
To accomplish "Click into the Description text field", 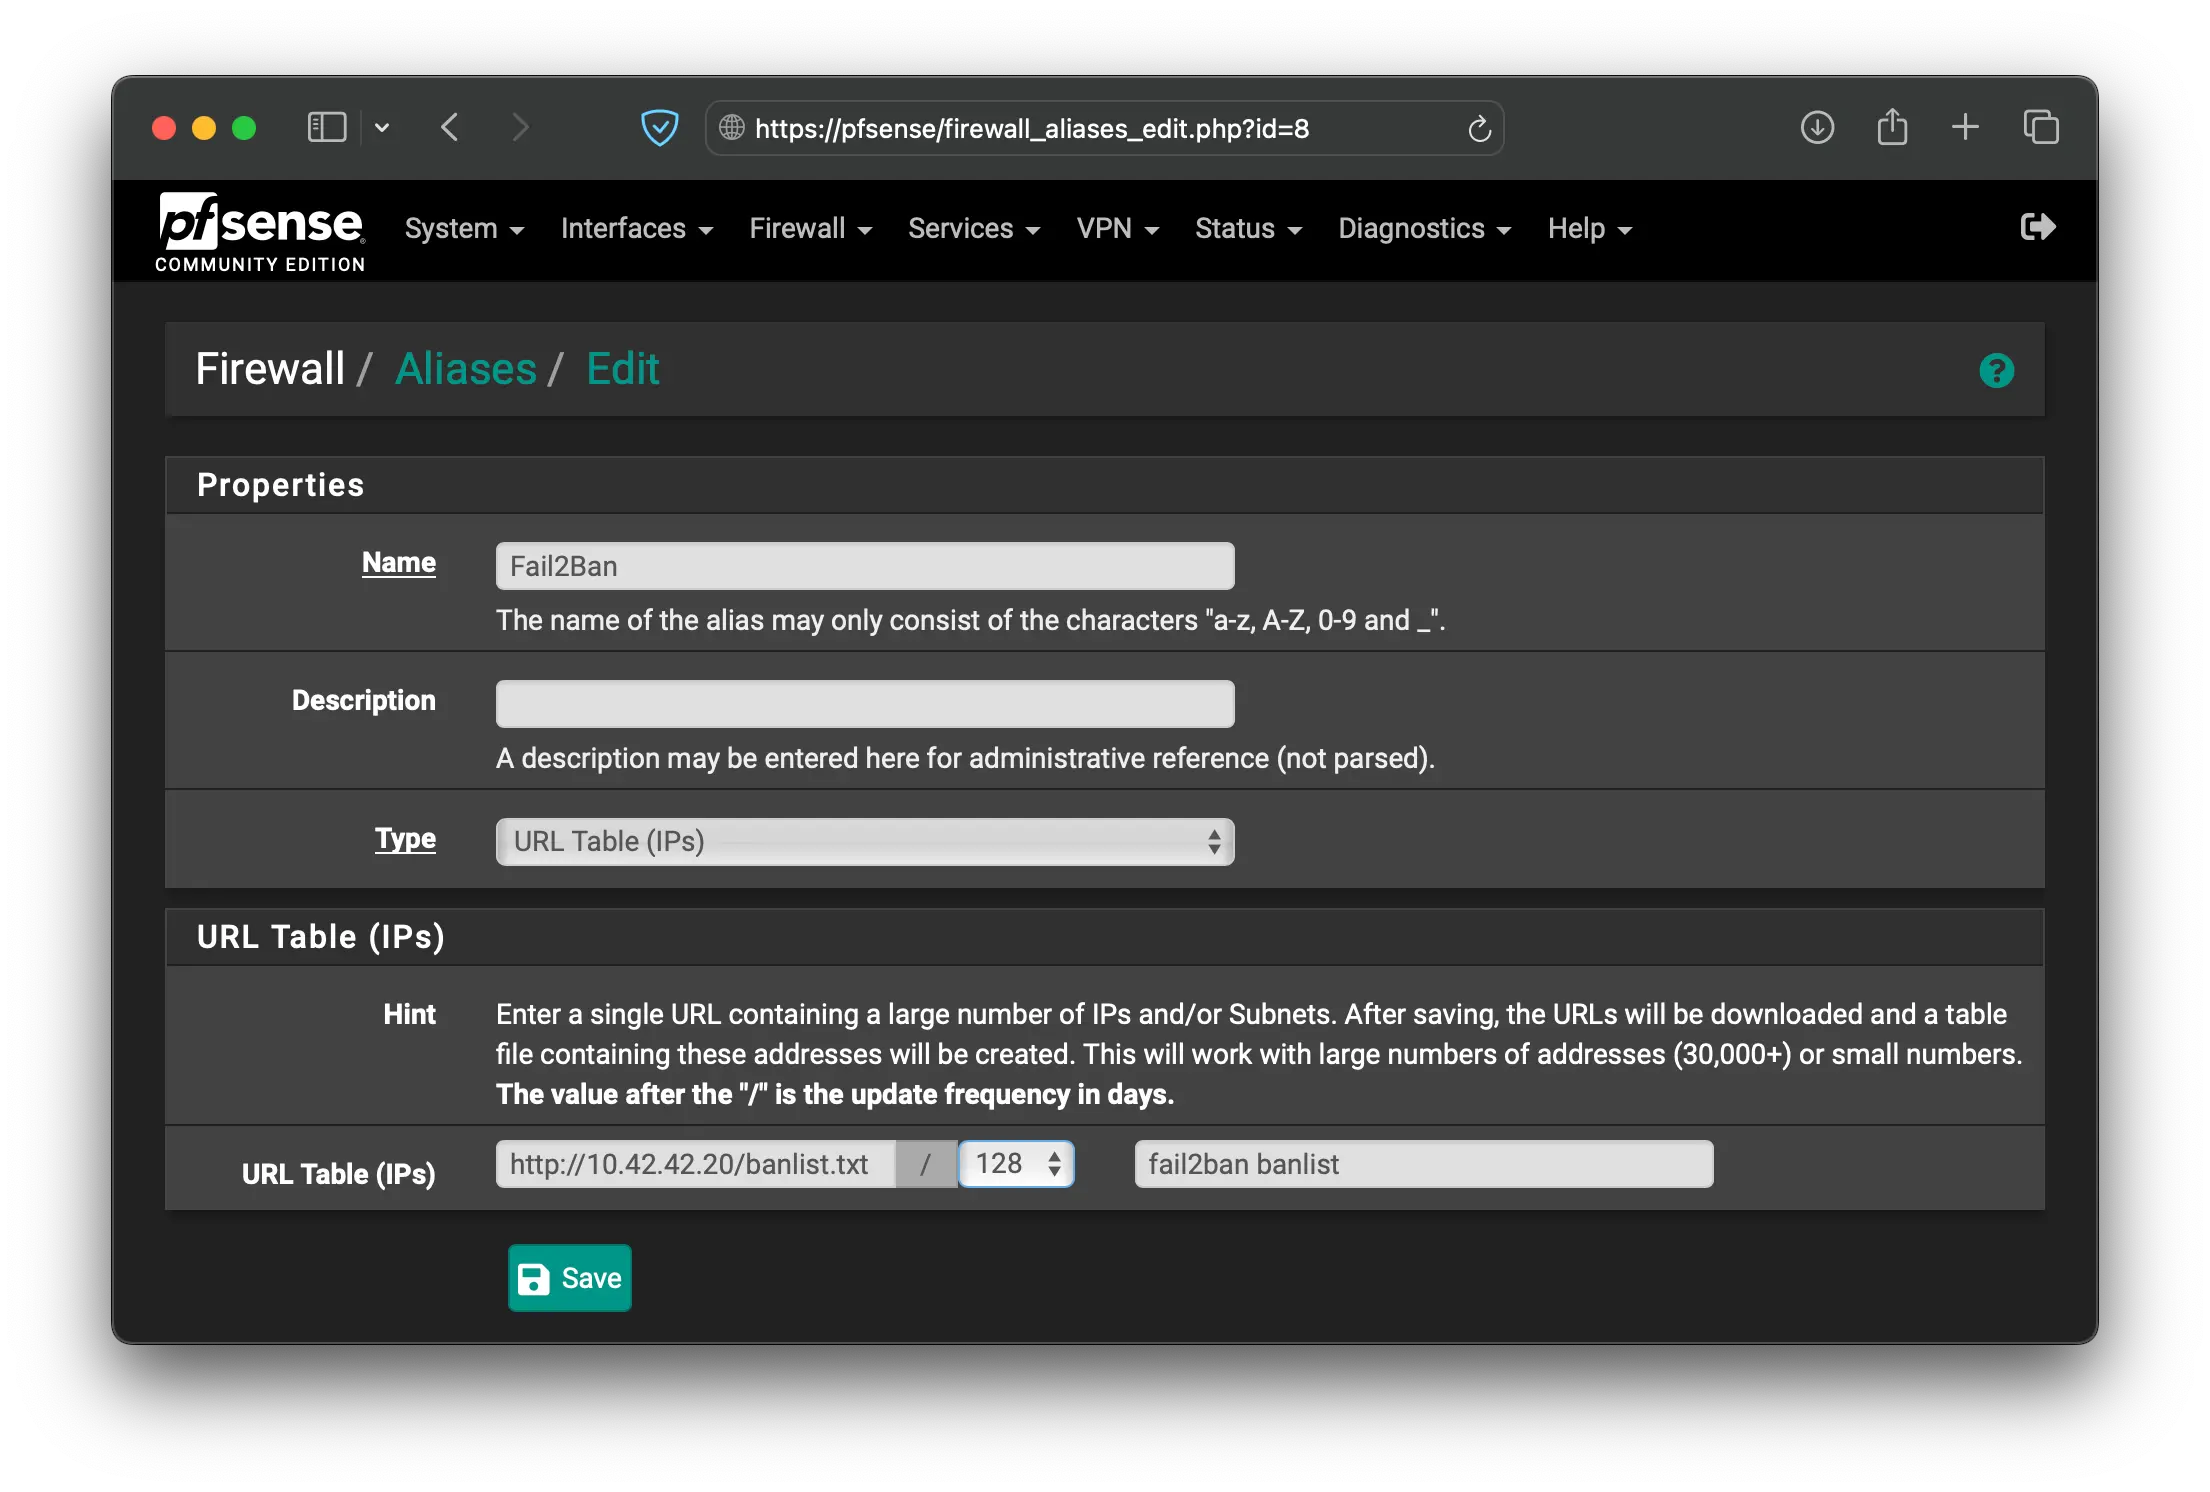I will coord(865,704).
